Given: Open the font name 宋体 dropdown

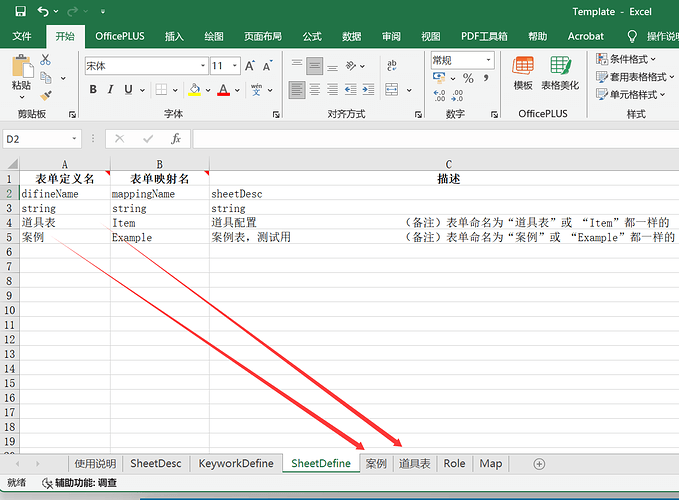Looking at the screenshot, I should pyautogui.click(x=203, y=66).
